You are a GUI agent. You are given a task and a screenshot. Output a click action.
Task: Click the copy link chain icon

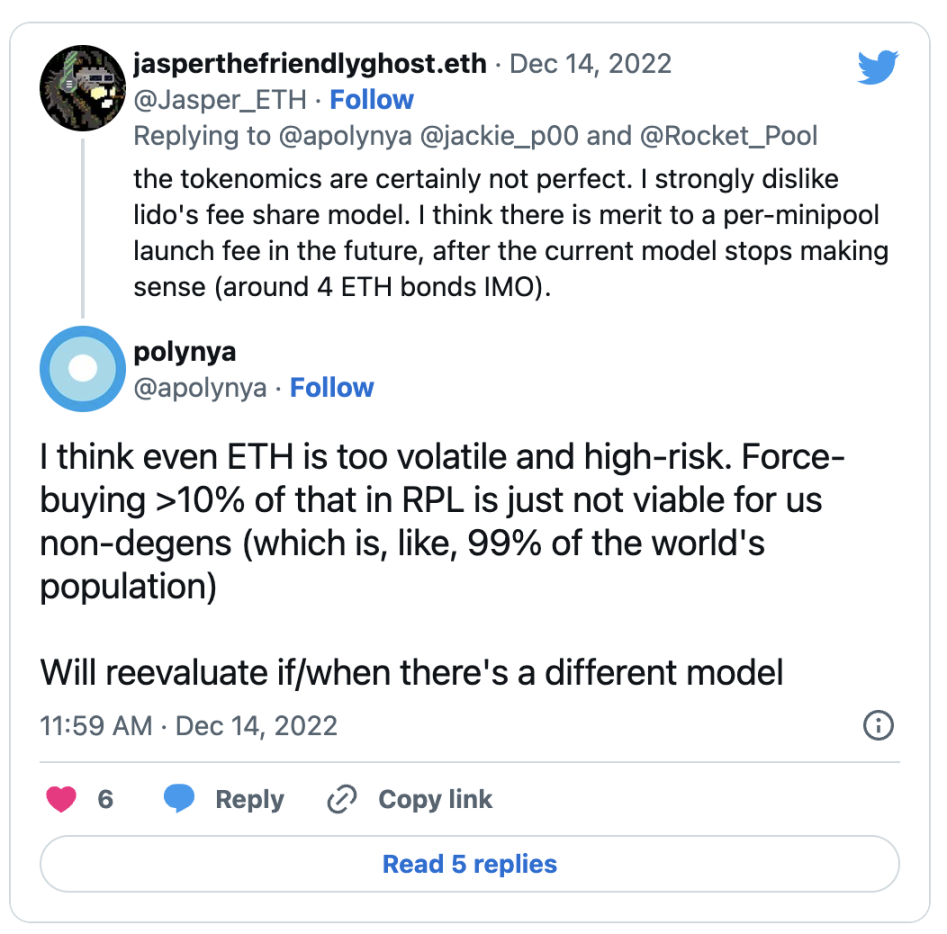tap(342, 799)
